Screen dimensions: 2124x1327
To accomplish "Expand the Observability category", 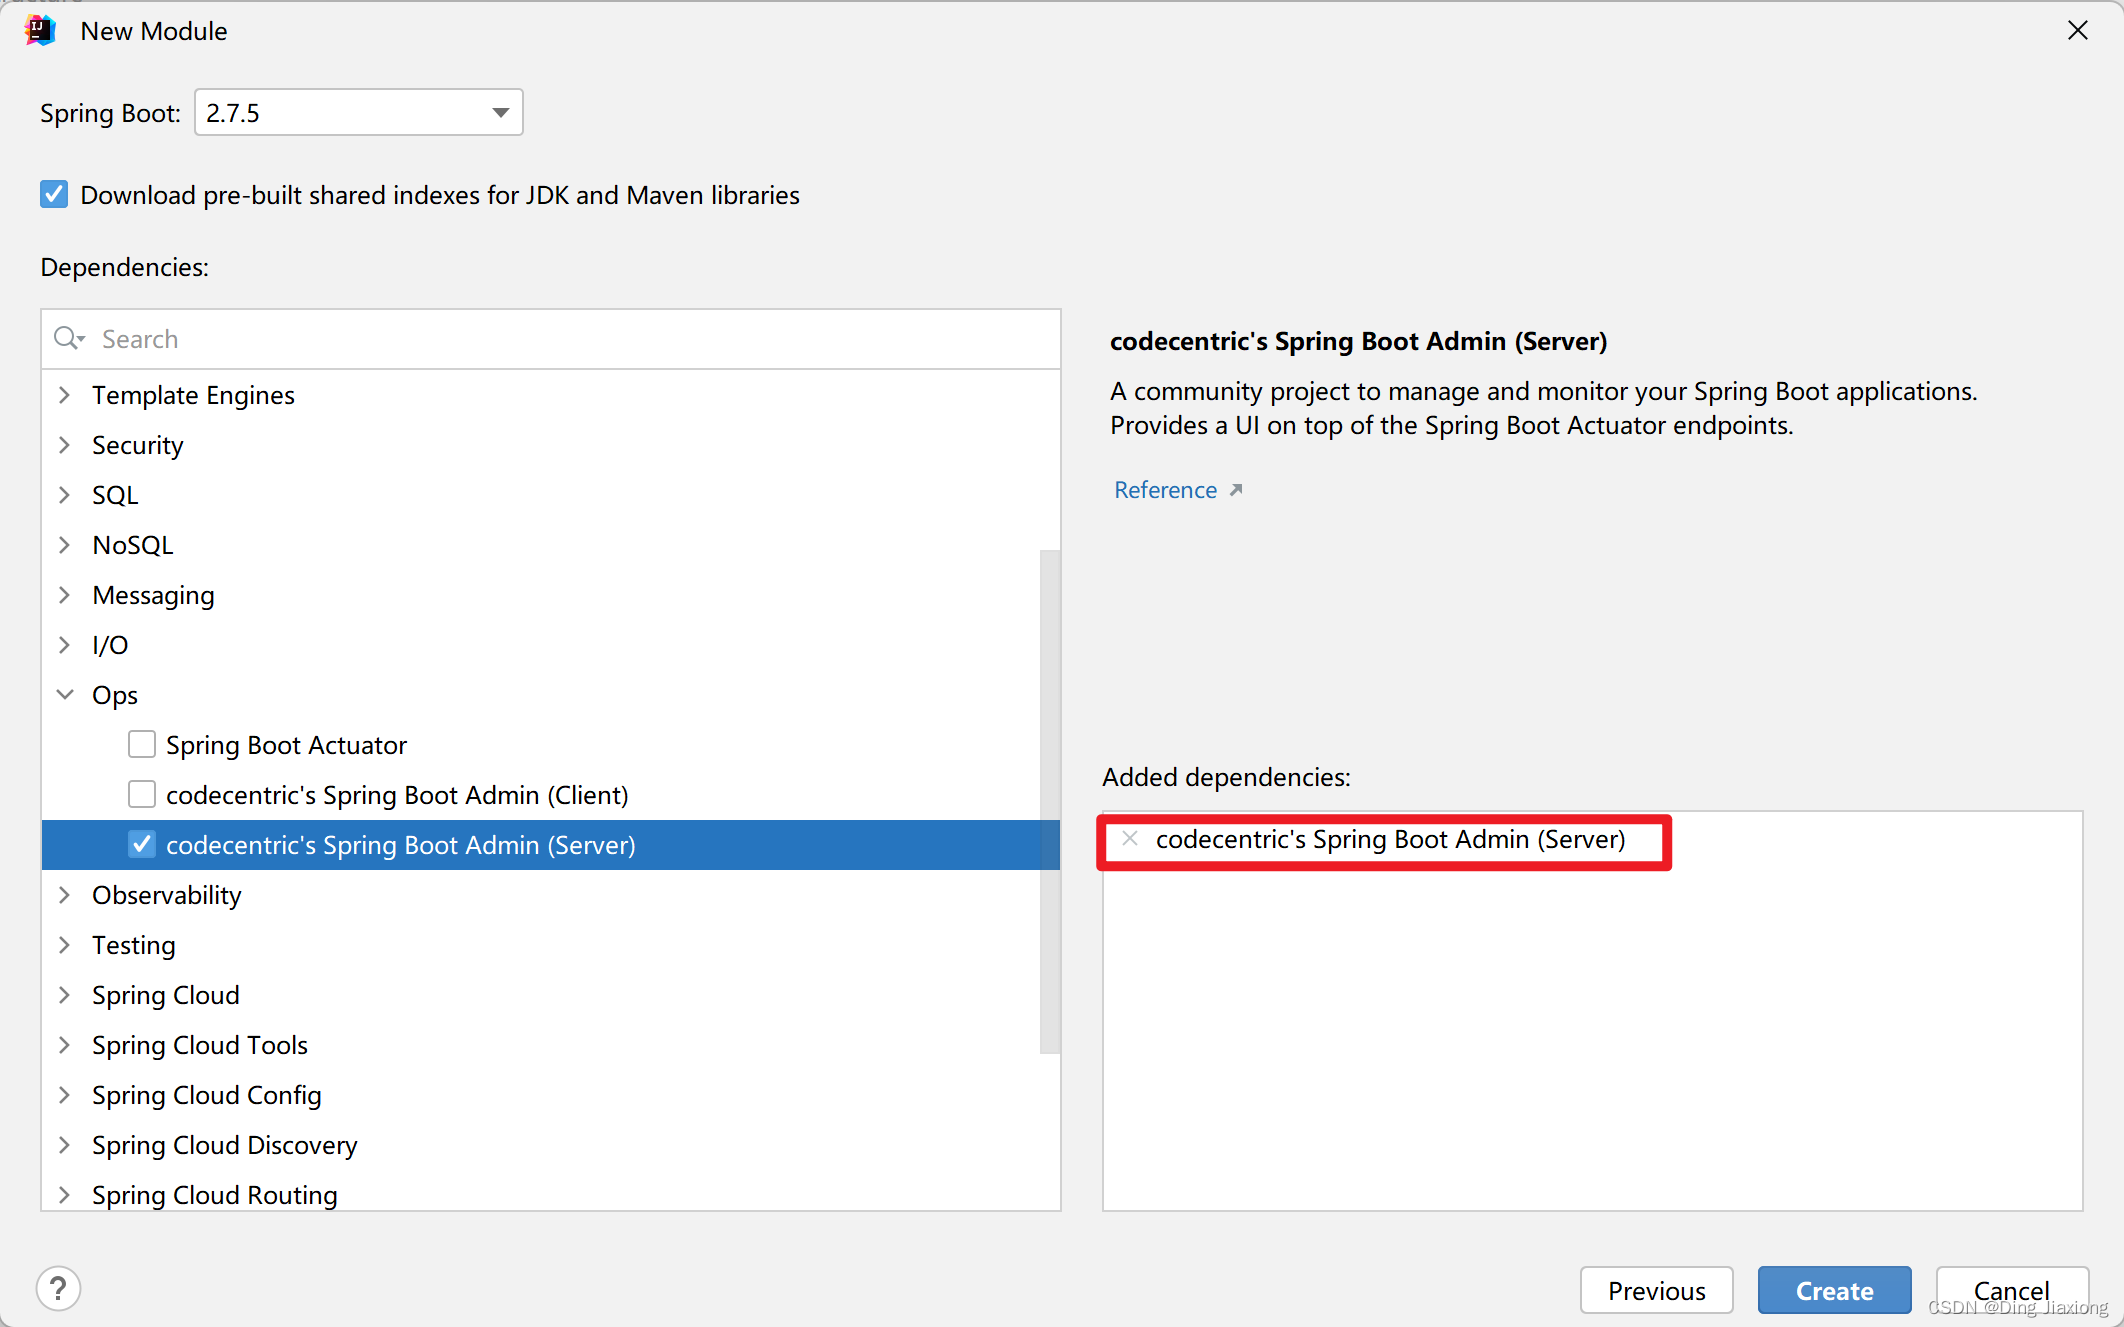I will pyautogui.click(x=65, y=895).
